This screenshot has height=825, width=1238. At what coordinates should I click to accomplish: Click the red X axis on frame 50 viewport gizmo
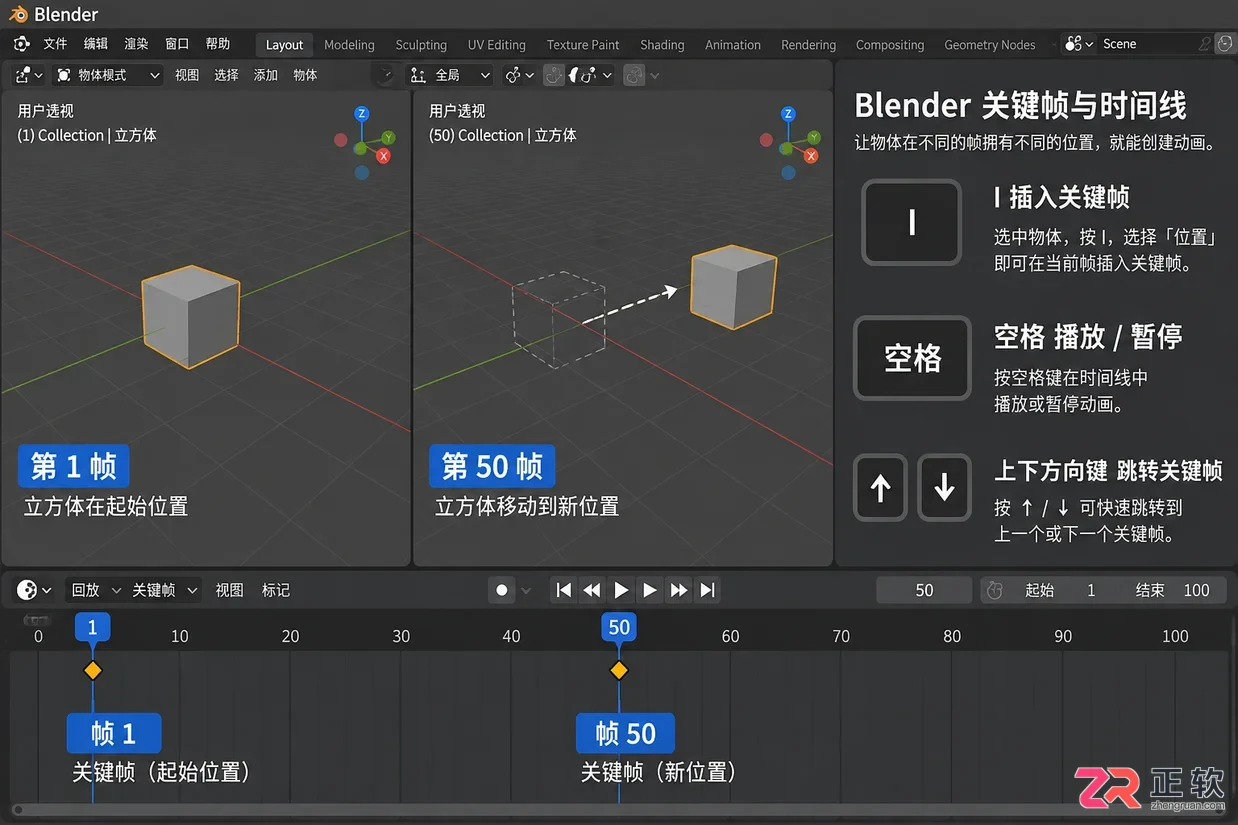pyautogui.click(x=811, y=156)
